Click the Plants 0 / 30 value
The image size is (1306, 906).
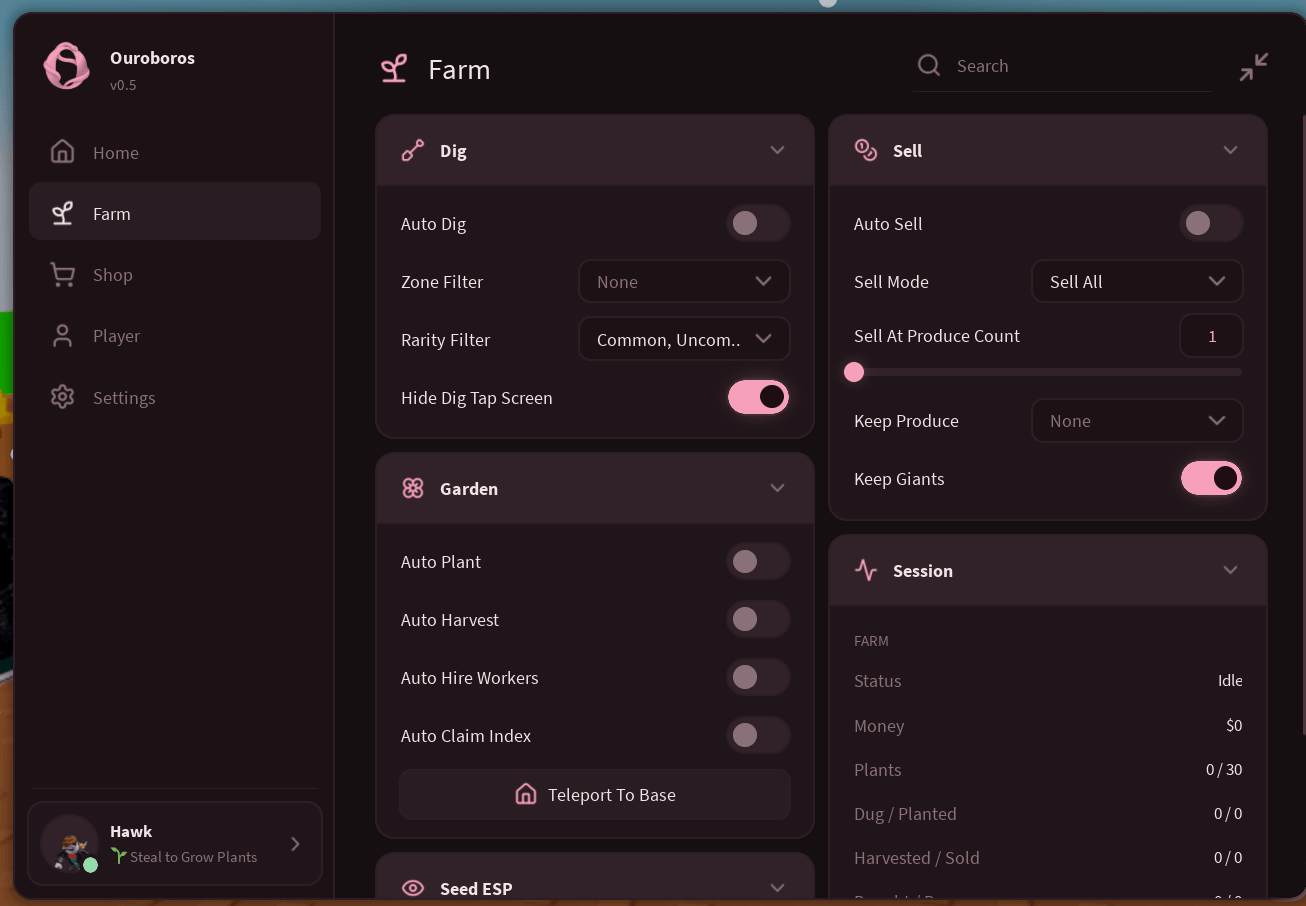click(1224, 770)
